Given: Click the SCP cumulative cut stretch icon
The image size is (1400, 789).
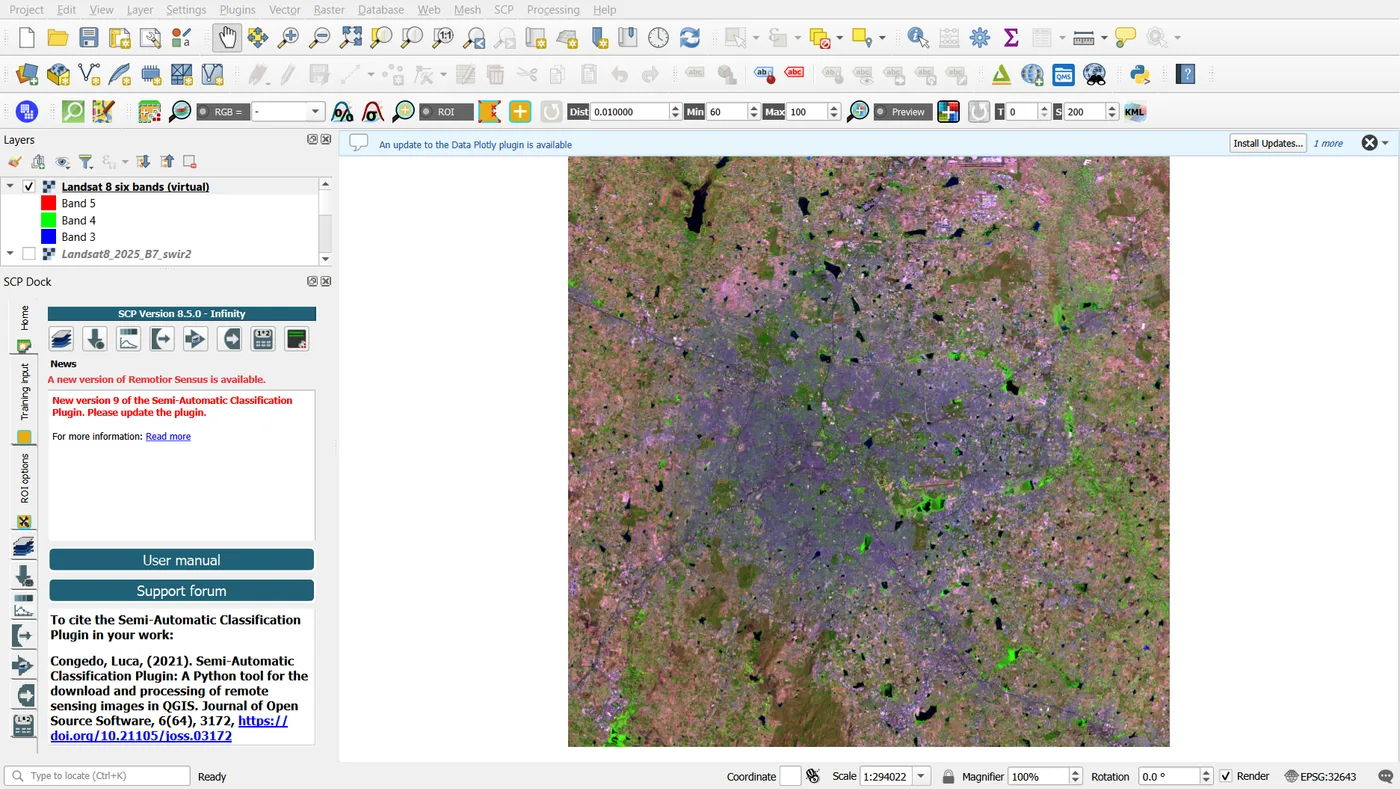Looking at the screenshot, I should click(342, 112).
